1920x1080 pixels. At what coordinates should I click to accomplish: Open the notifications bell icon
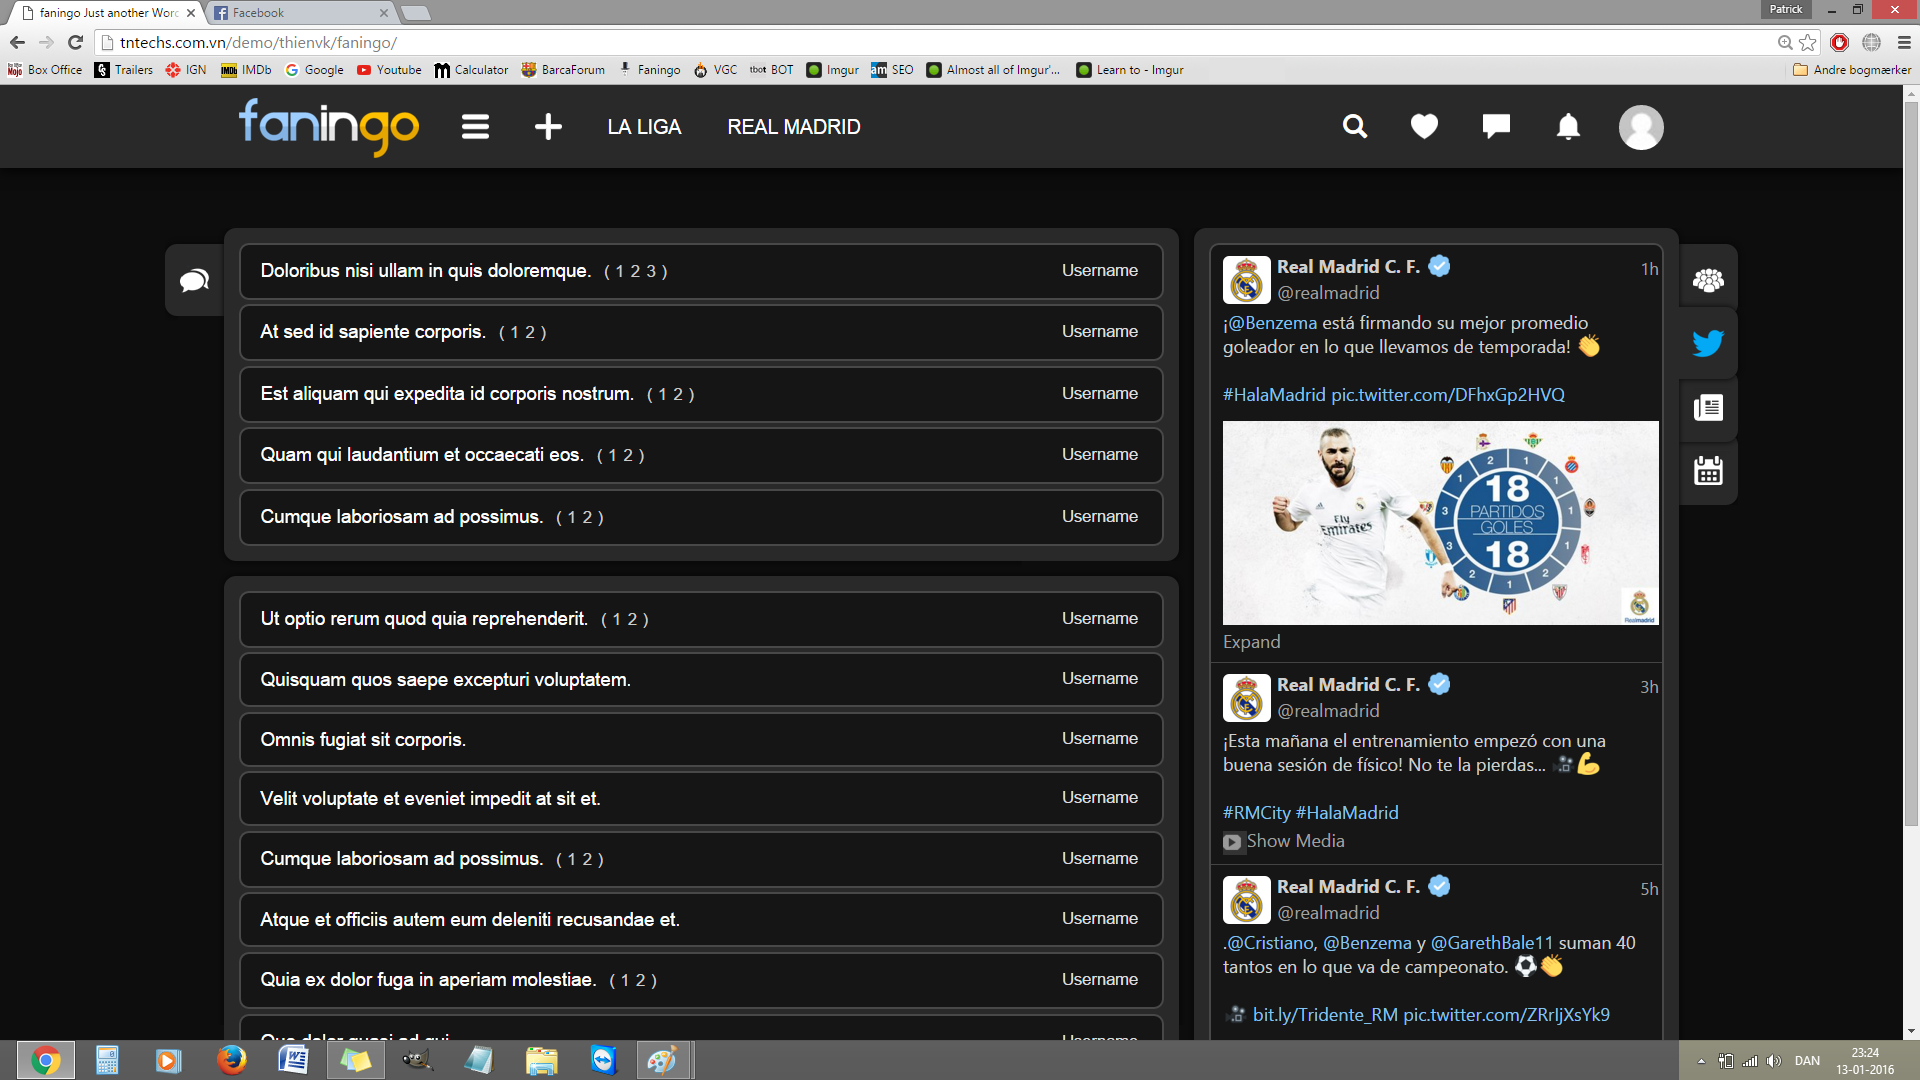1568,127
